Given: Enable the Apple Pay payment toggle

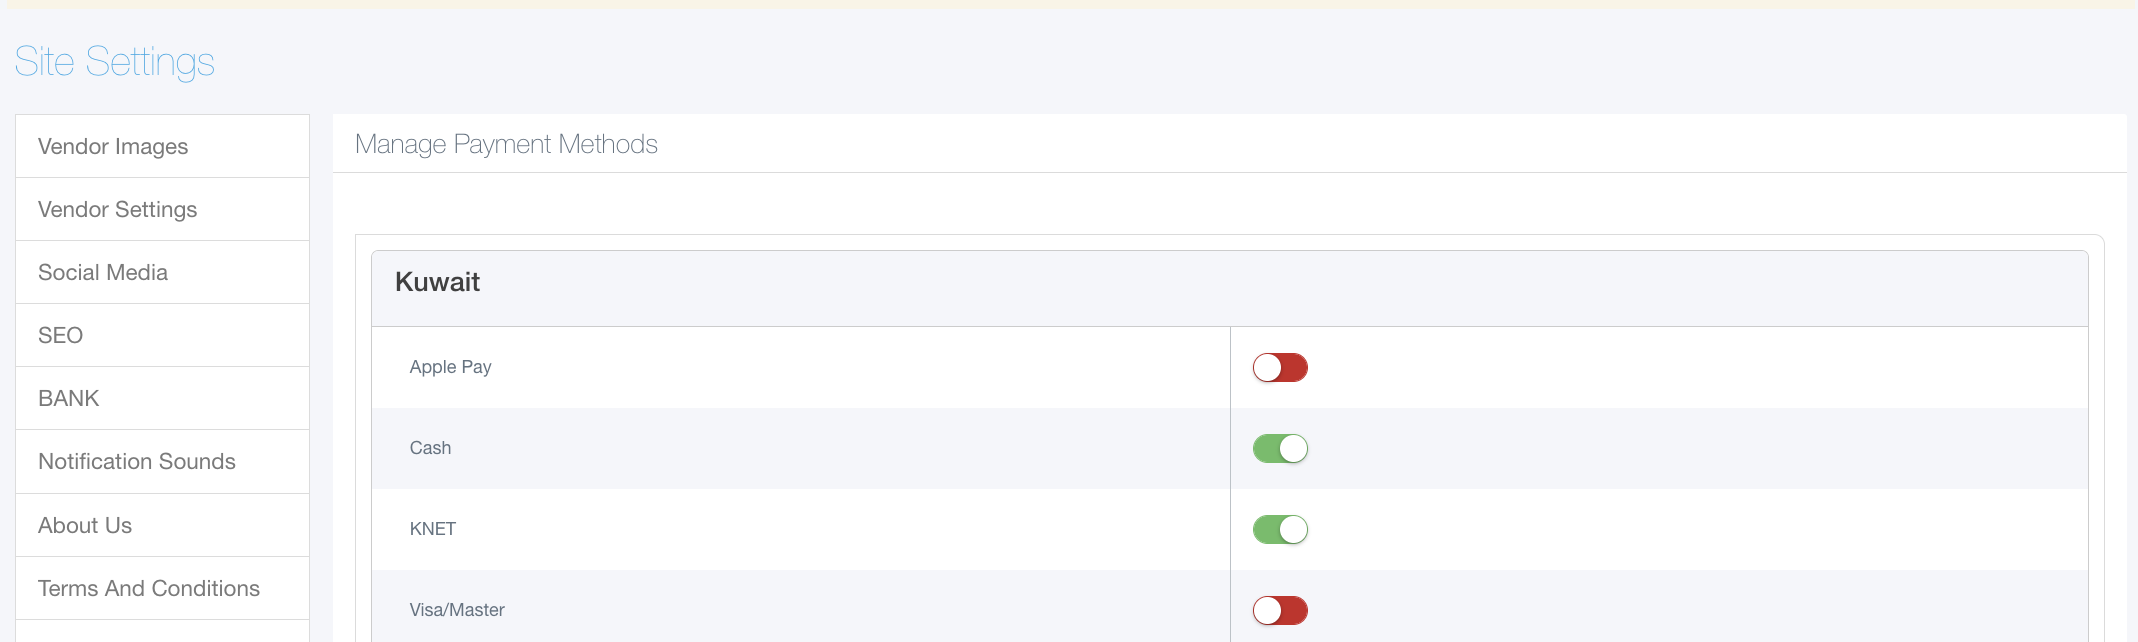Looking at the screenshot, I should 1280,368.
